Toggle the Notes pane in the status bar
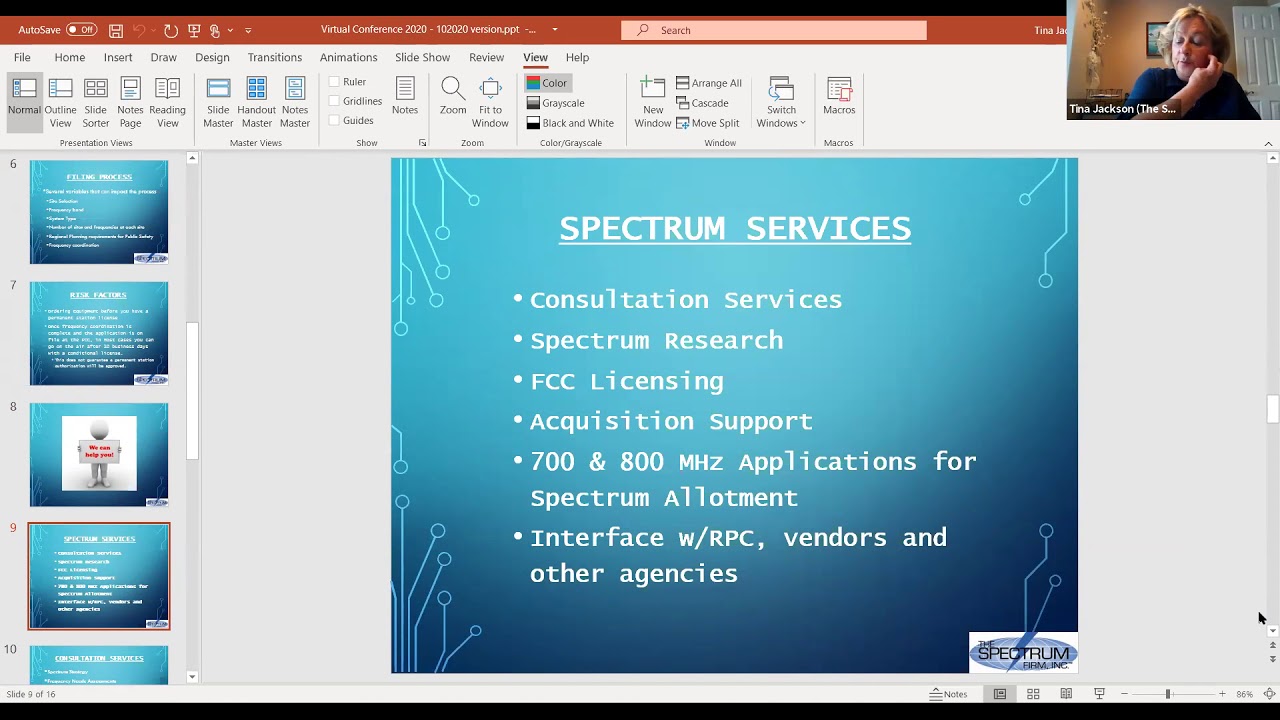1280x720 pixels. coord(949,694)
